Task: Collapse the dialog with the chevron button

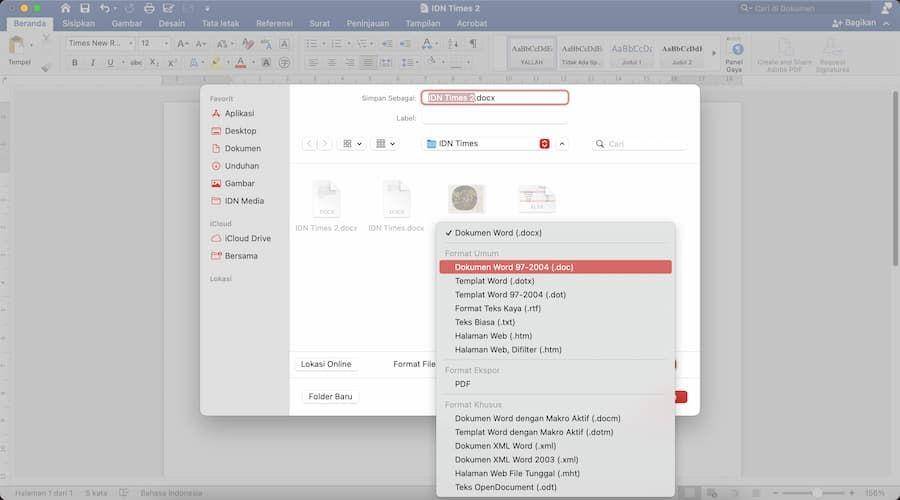Action: click(562, 144)
